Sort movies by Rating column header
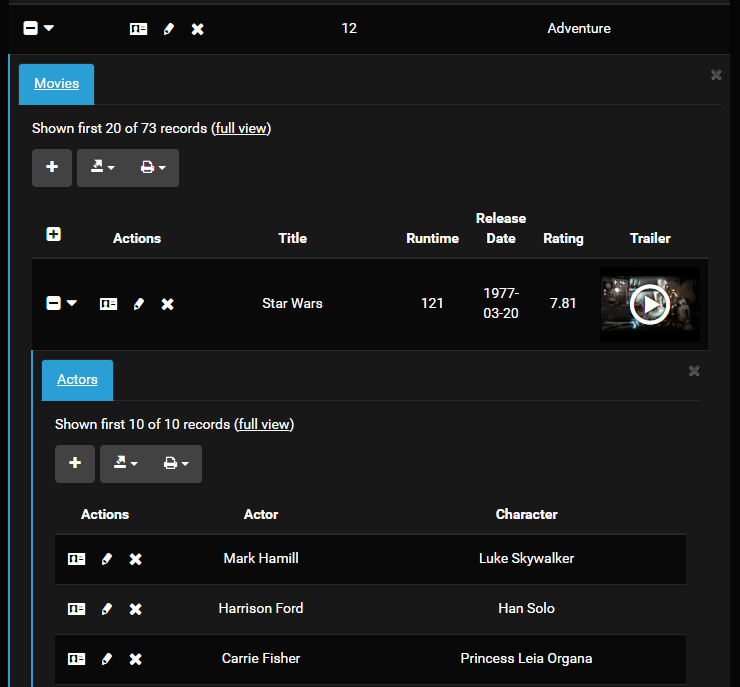The height and width of the screenshot is (687, 740). (x=563, y=238)
